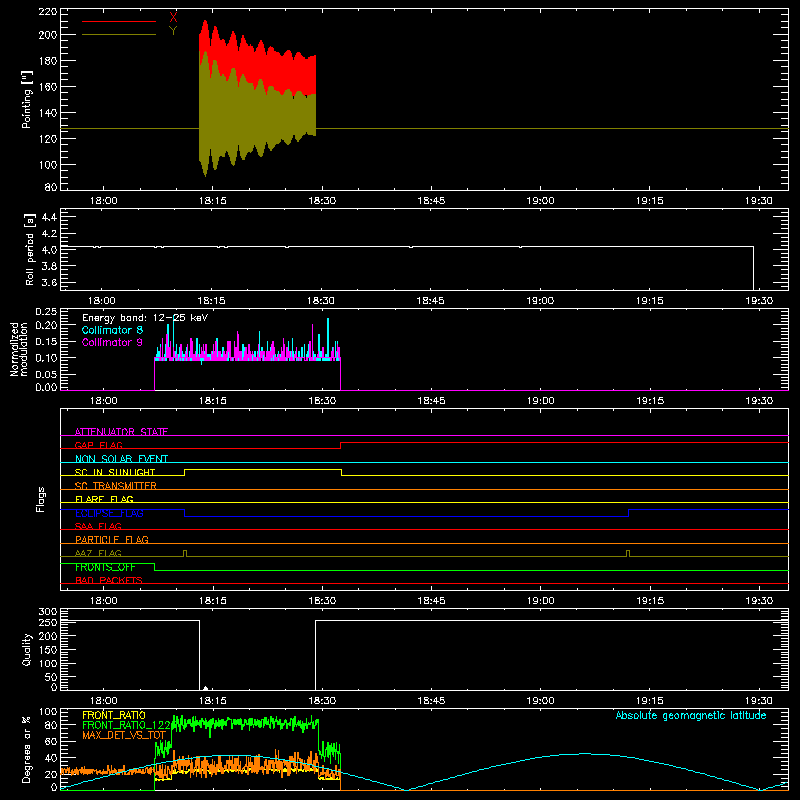Image resolution: width=800 pixels, height=800 pixels.
Task: Click the Energy band: 12-25 keV label
Action: (145, 318)
